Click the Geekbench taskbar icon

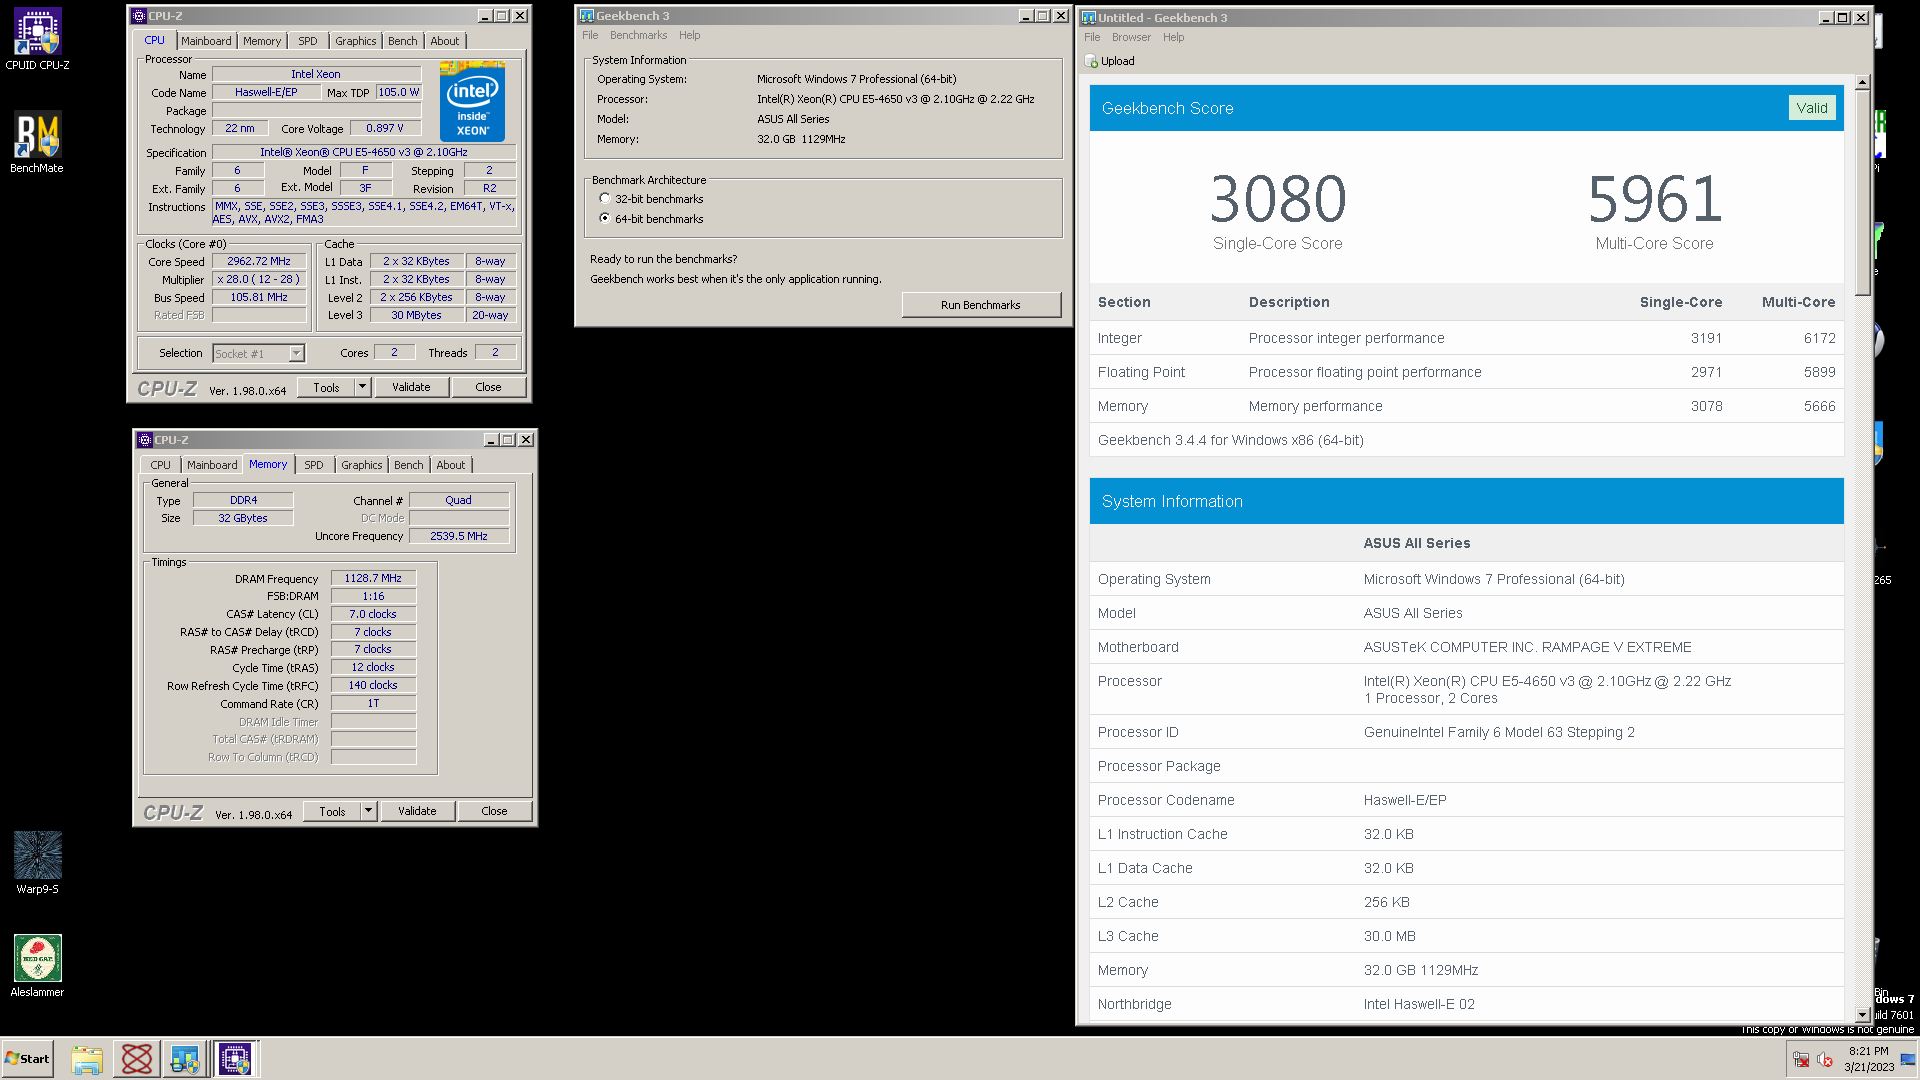tap(185, 1059)
